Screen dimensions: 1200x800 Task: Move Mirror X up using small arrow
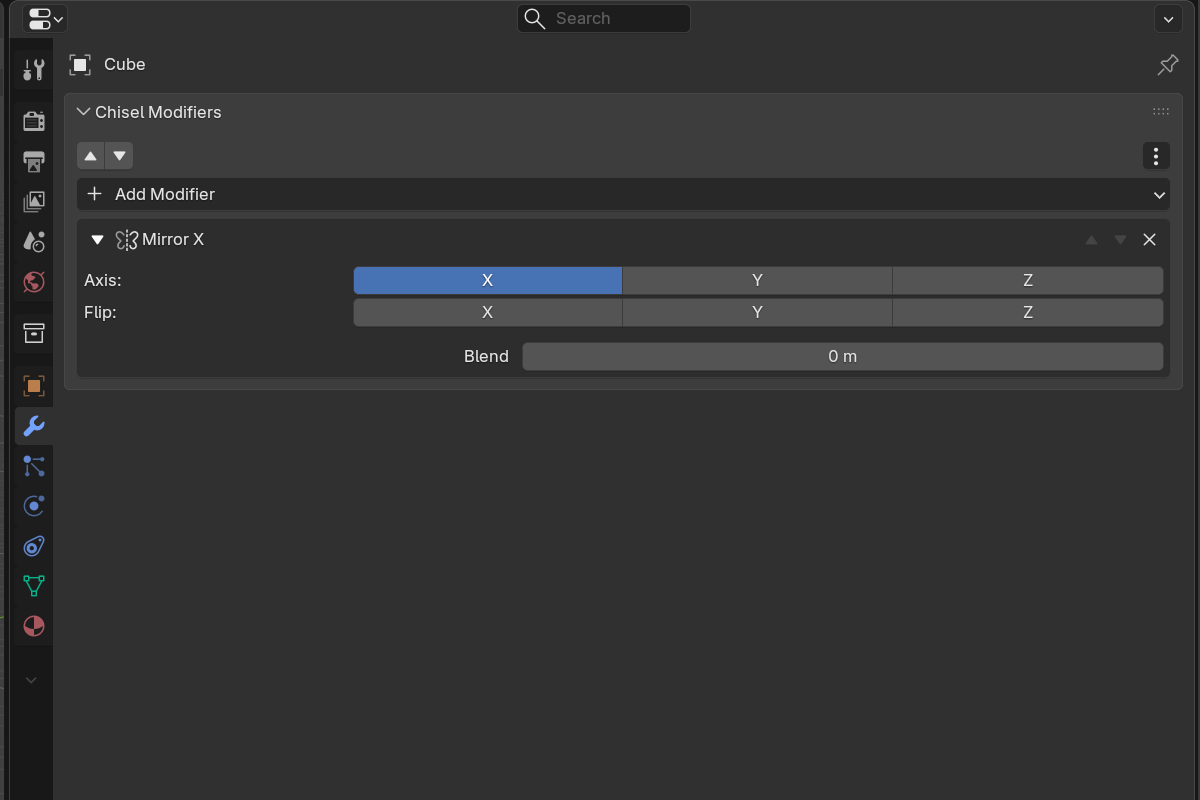click(x=1092, y=240)
